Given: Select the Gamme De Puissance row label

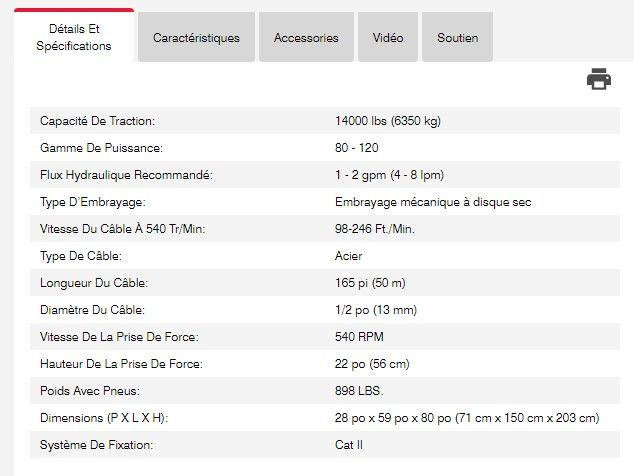Looking at the screenshot, I should tap(95, 148).
